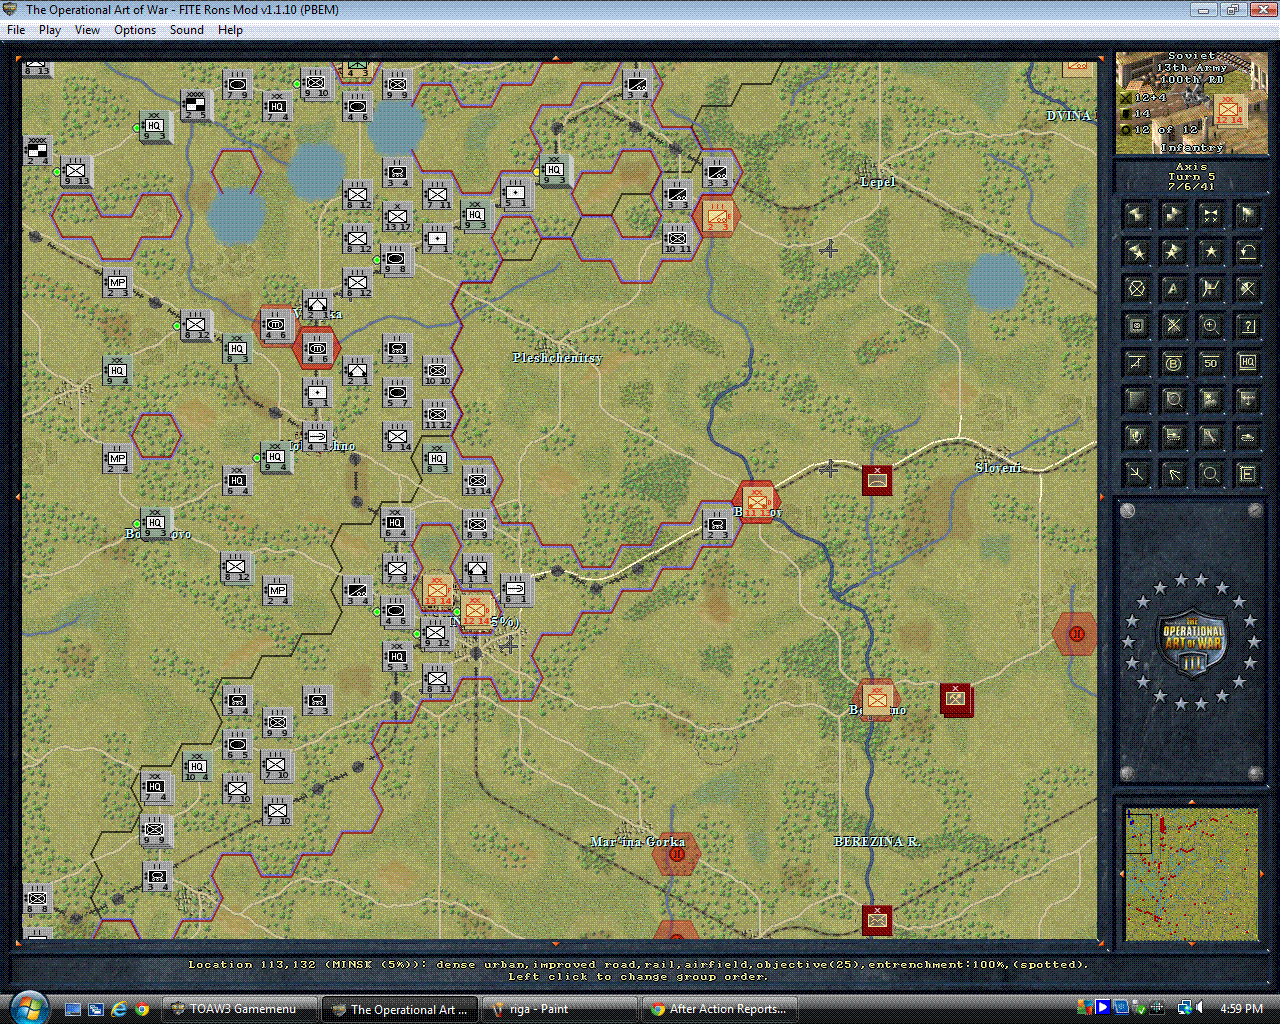Viewport: 1280px width, 1024px height.
Task: Toggle the circled X disband icon
Action: tap(1135, 289)
